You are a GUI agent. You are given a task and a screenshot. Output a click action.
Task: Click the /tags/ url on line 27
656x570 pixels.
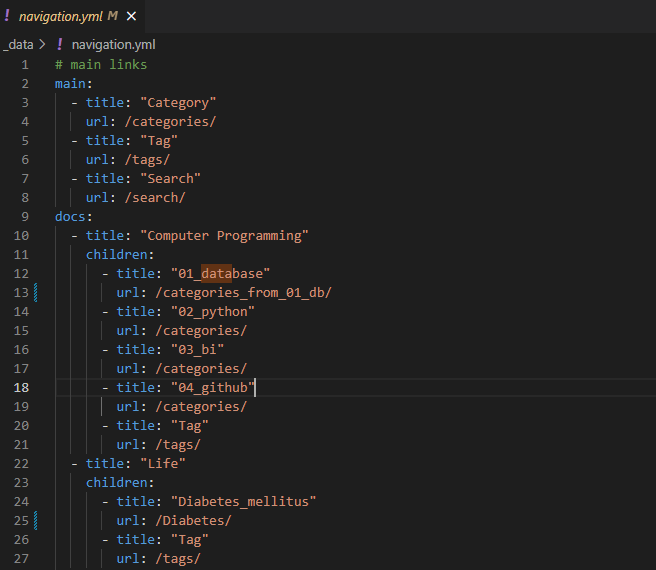point(178,559)
